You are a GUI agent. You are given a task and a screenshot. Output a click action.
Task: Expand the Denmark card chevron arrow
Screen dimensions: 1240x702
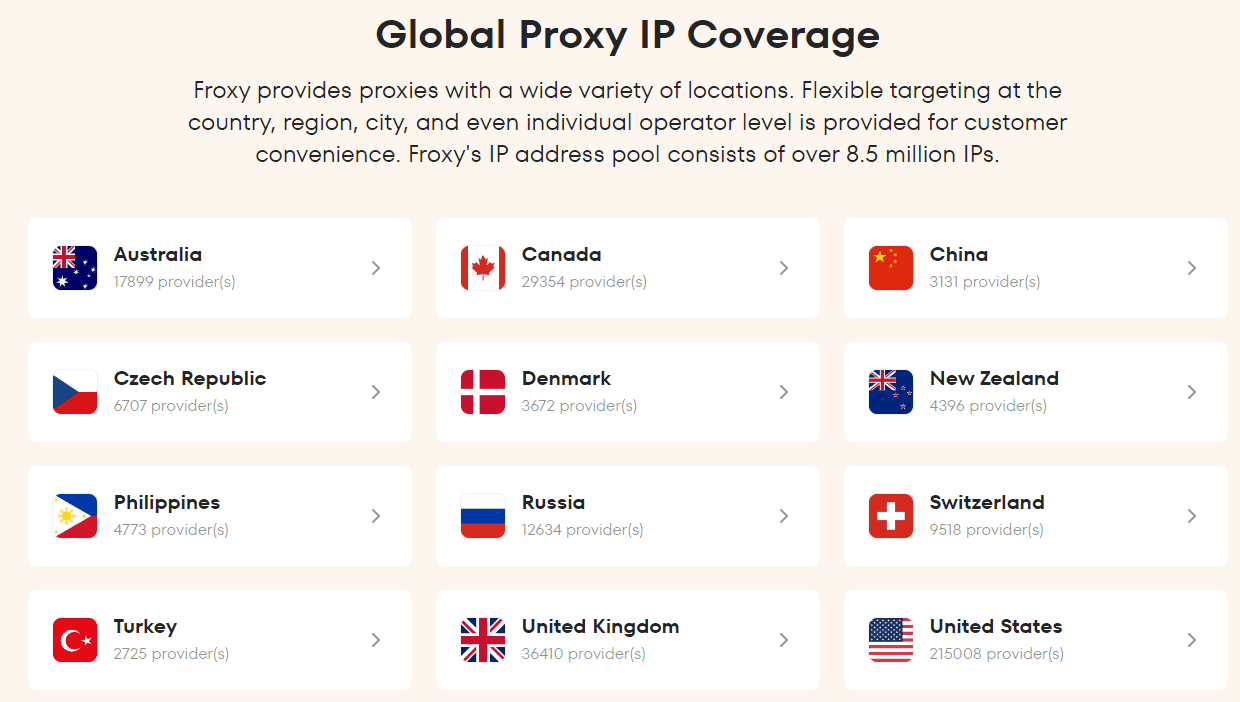tap(784, 392)
